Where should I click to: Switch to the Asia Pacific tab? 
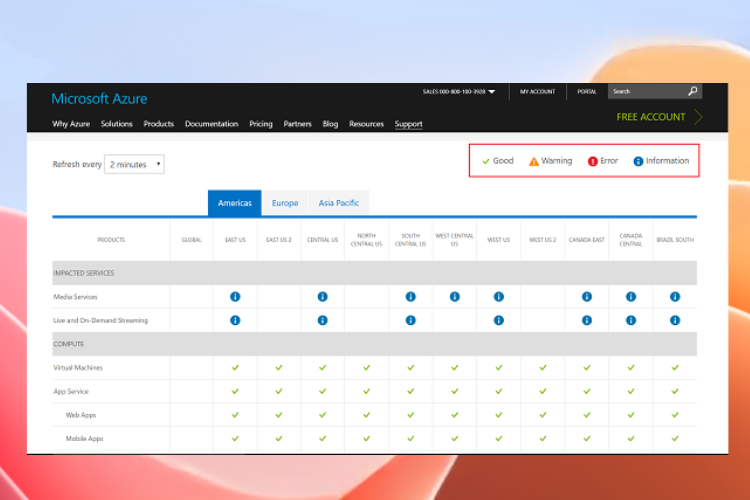[339, 203]
